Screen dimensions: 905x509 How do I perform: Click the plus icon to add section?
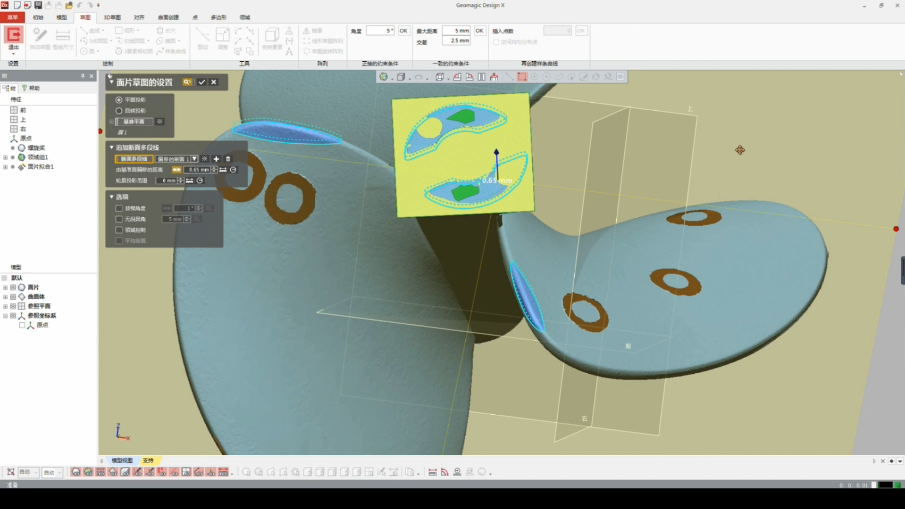pos(216,158)
